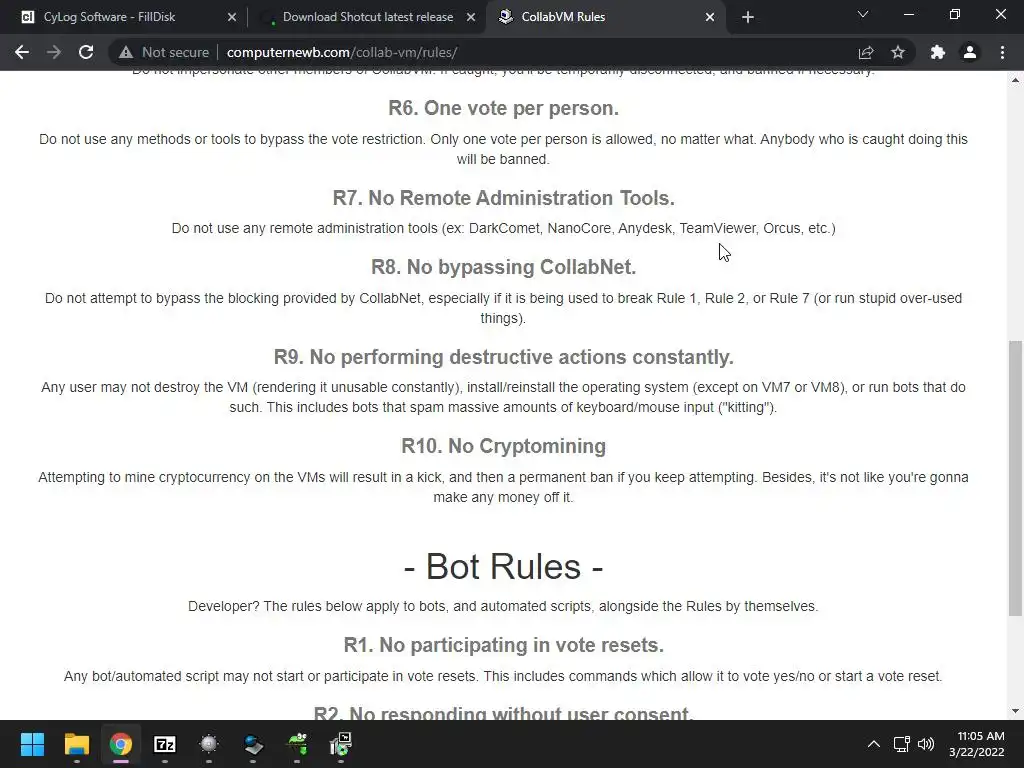Close the CyLog Software tab
Viewport: 1024px width, 768px height.
(232, 17)
